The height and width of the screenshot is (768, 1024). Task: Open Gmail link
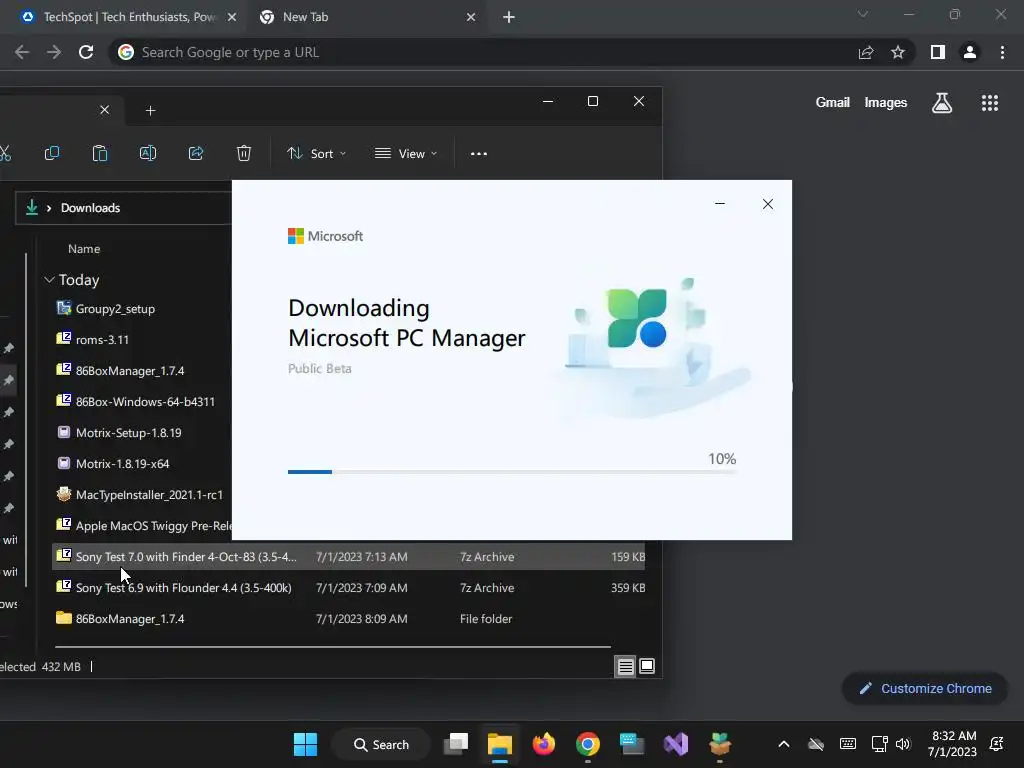[833, 103]
